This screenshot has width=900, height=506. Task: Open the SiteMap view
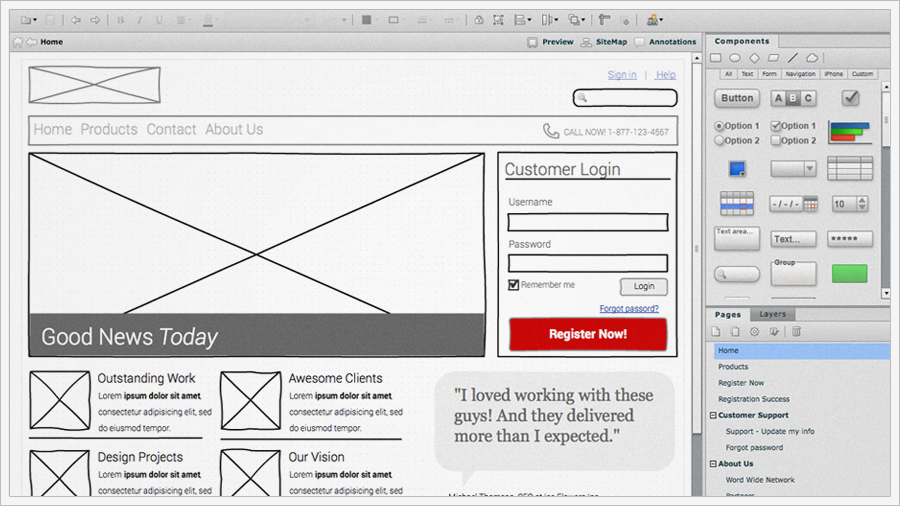pyautogui.click(x=604, y=42)
